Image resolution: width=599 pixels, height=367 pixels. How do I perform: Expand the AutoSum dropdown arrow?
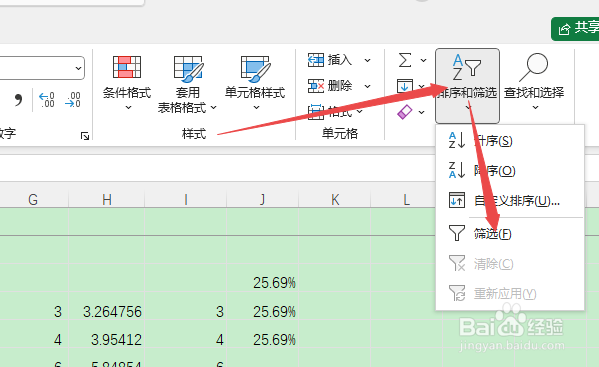[423, 60]
